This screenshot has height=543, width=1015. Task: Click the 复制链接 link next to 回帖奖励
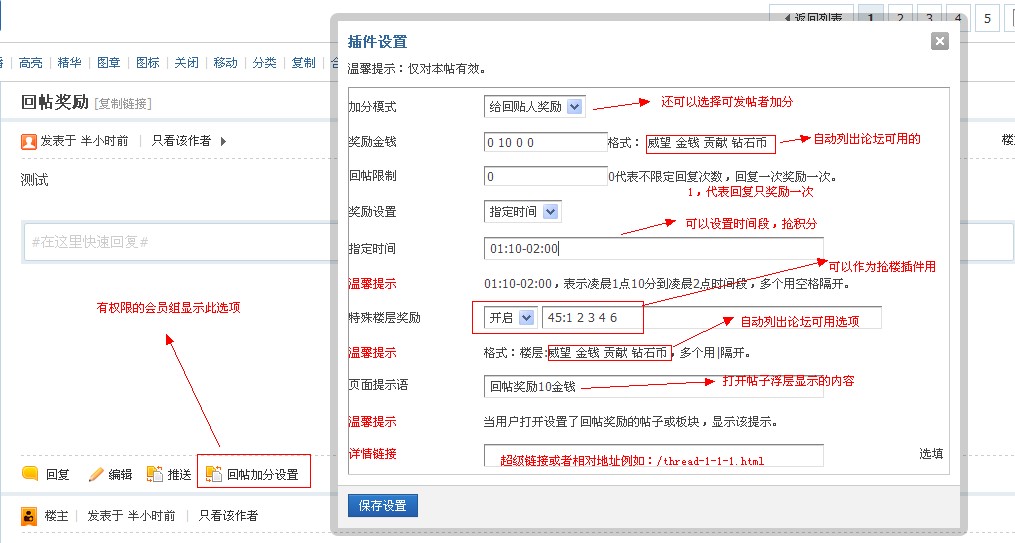click(123, 104)
